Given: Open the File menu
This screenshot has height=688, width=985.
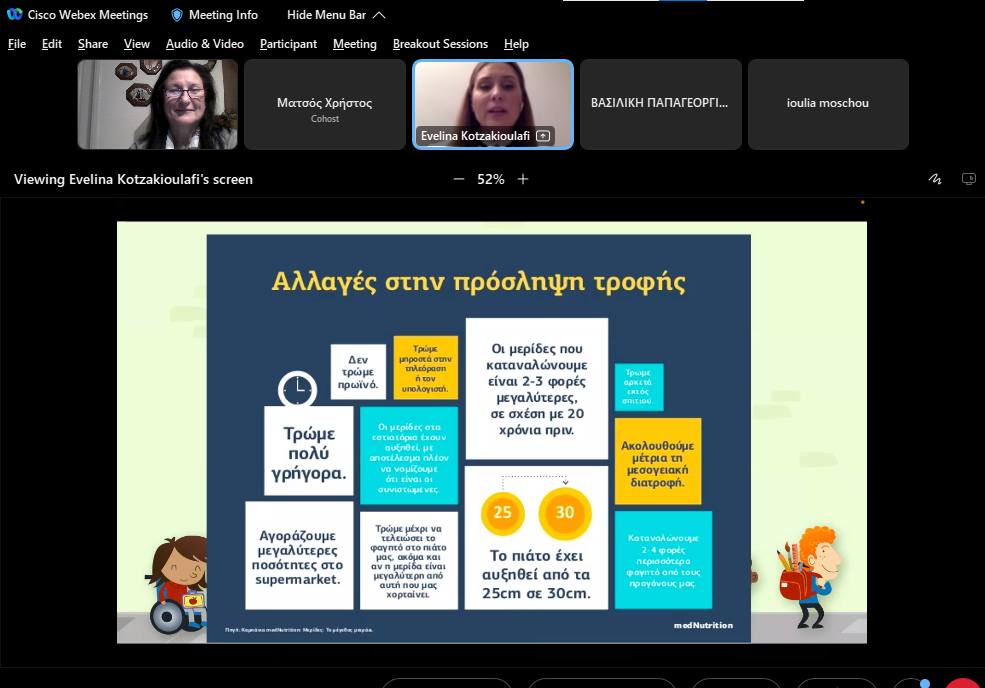Looking at the screenshot, I should (x=17, y=44).
